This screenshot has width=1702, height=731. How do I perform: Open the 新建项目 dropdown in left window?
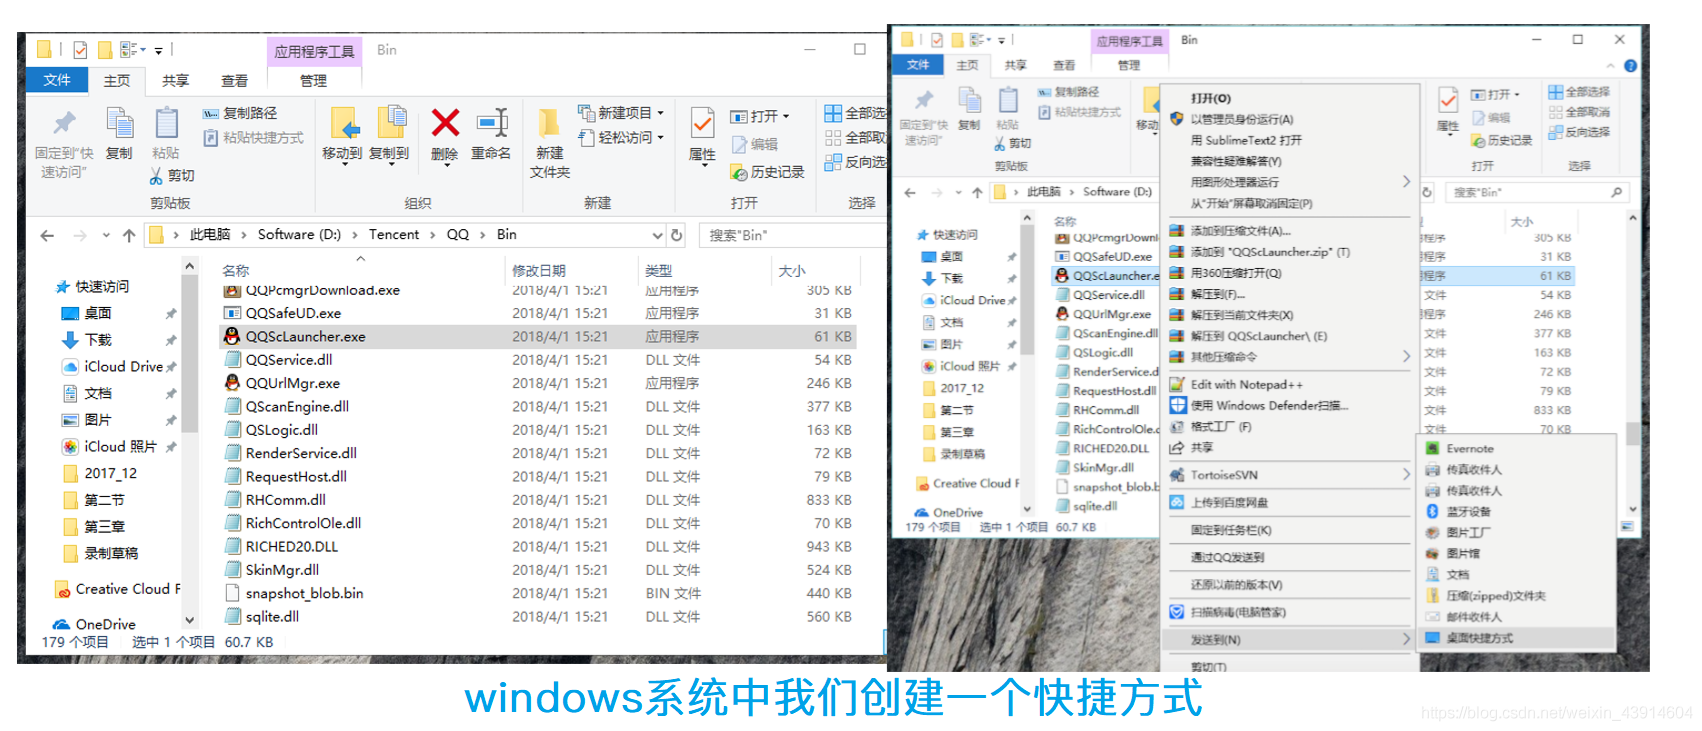(660, 113)
